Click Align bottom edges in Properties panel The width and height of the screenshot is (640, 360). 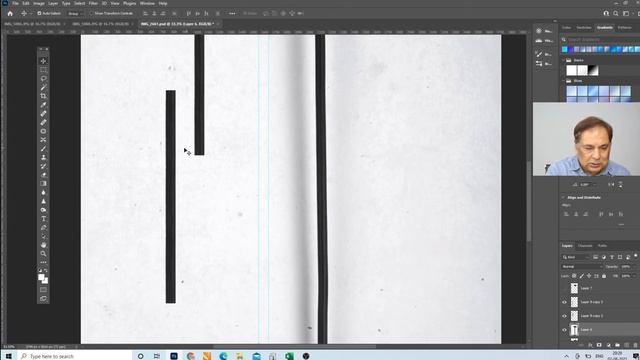click(x=620, y=214)
